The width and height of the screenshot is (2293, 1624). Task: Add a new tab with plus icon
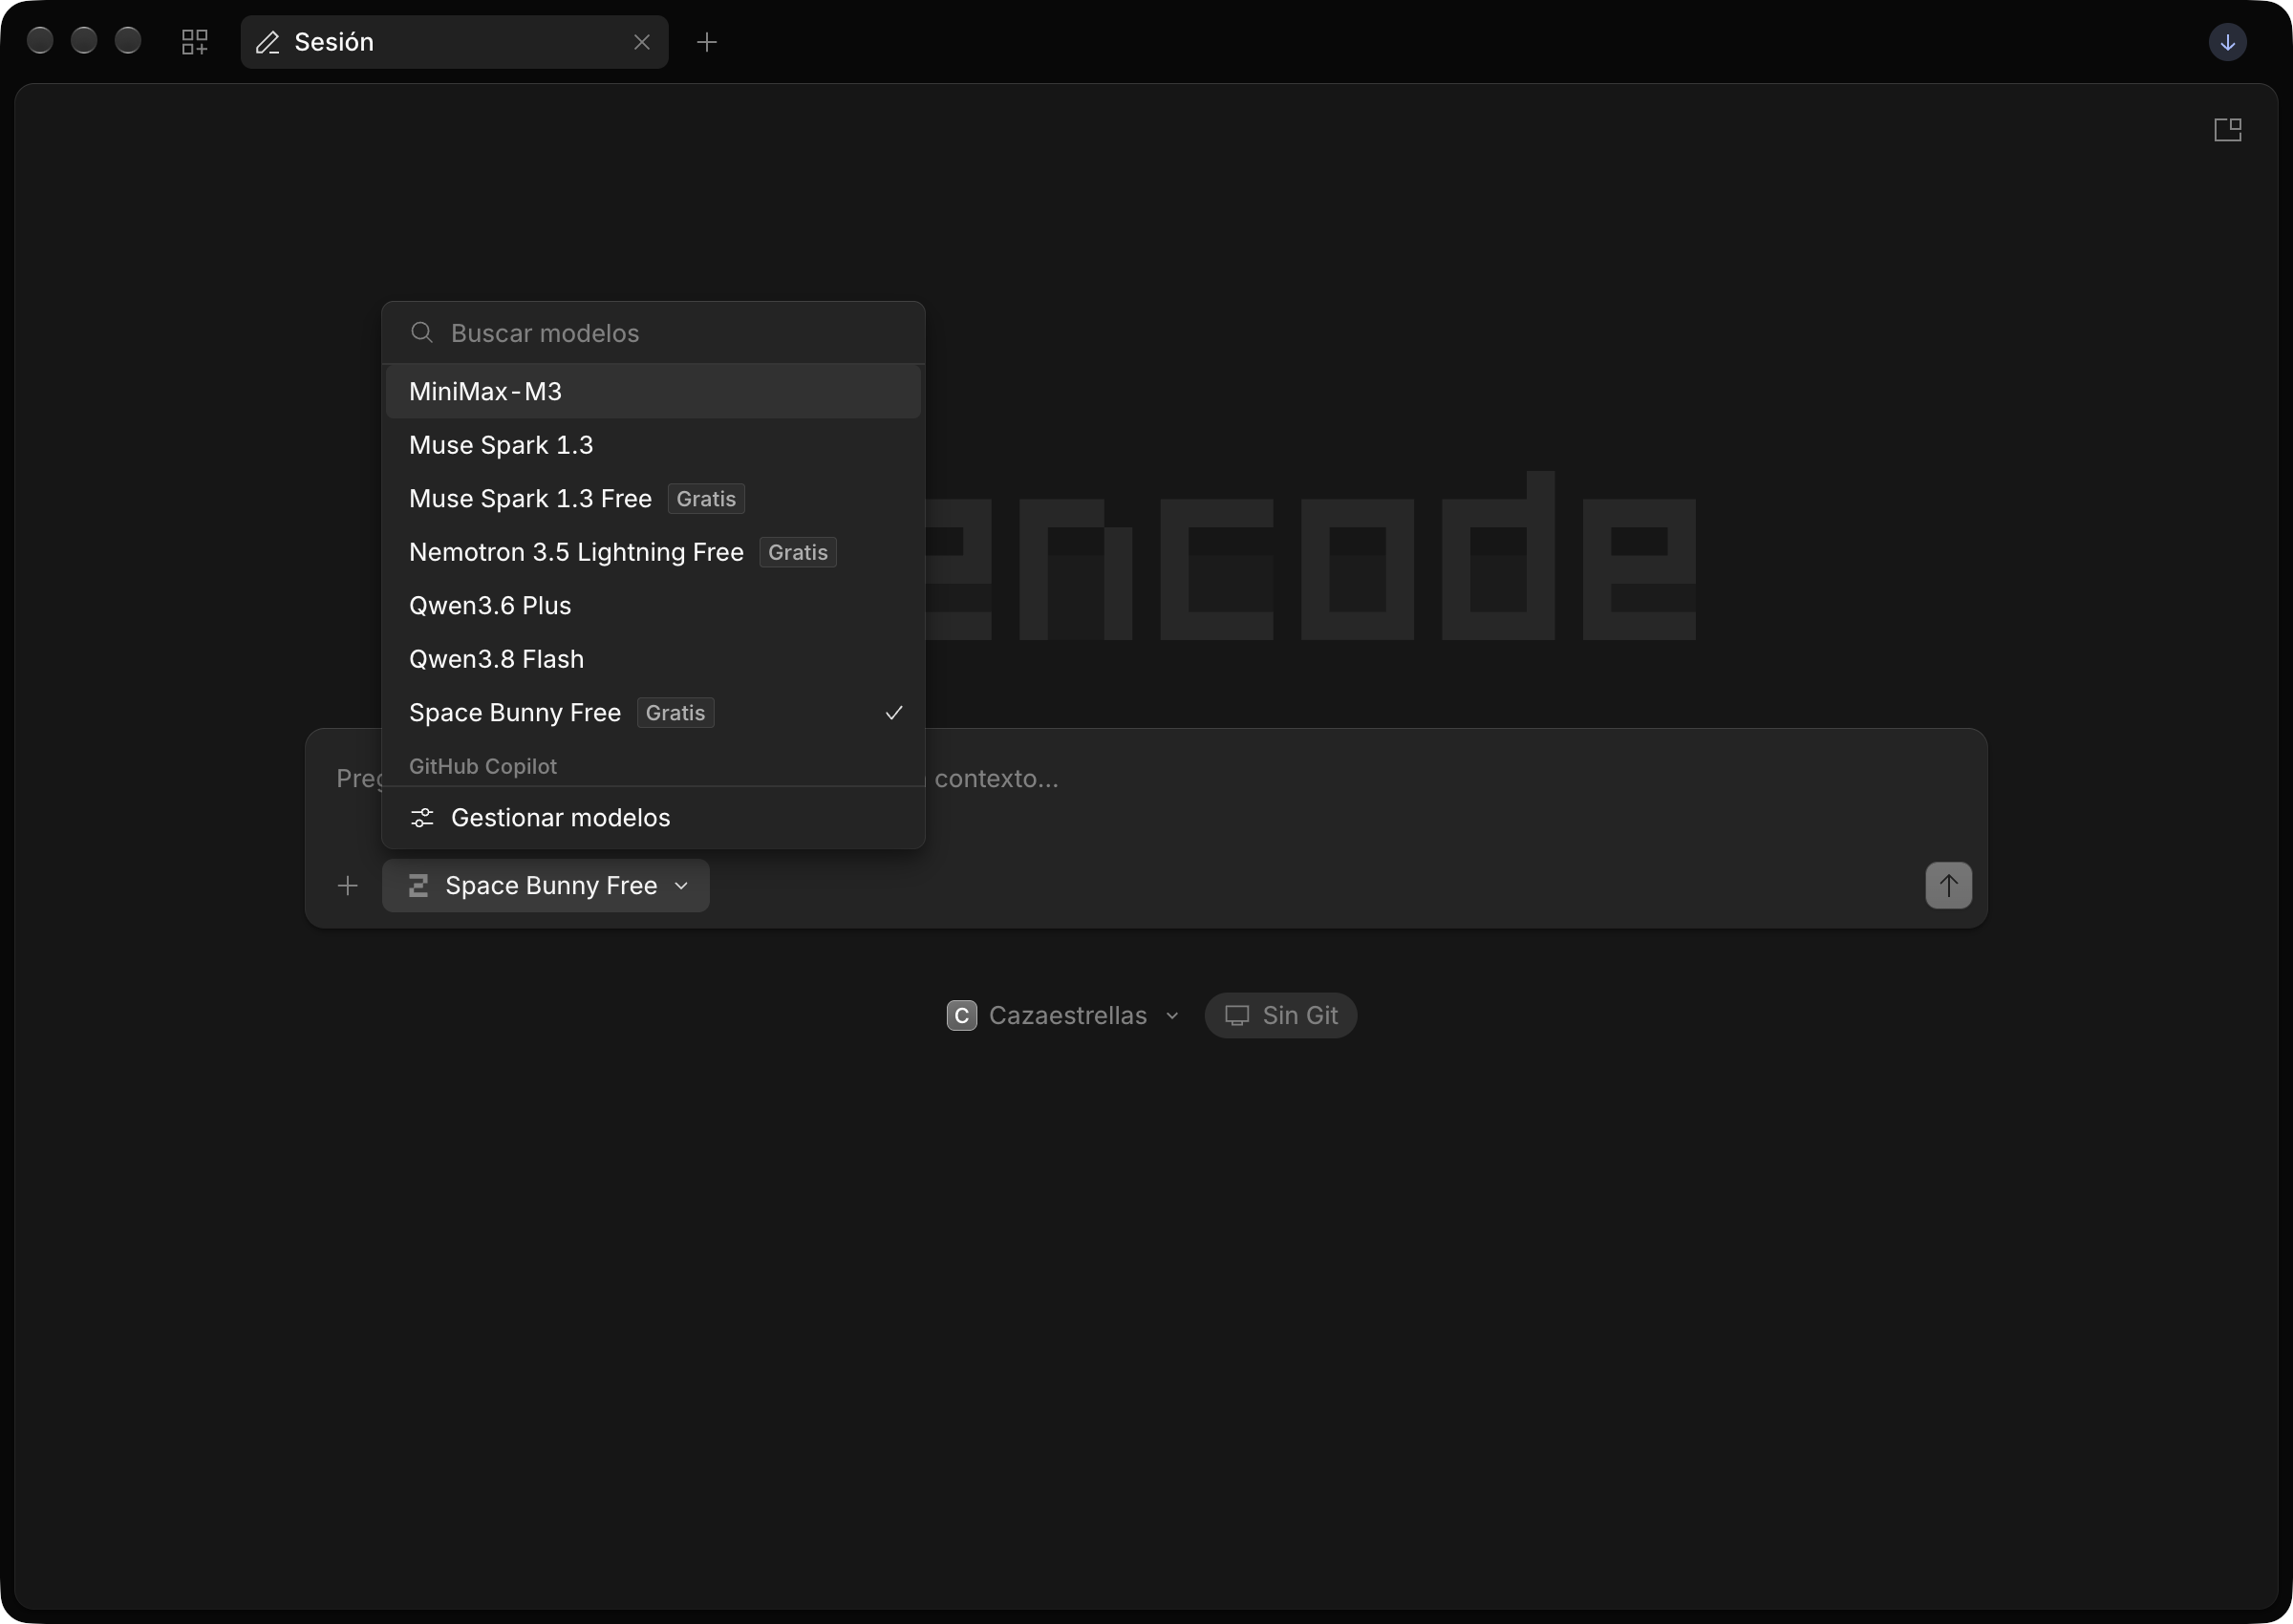[x=707, y=42]
